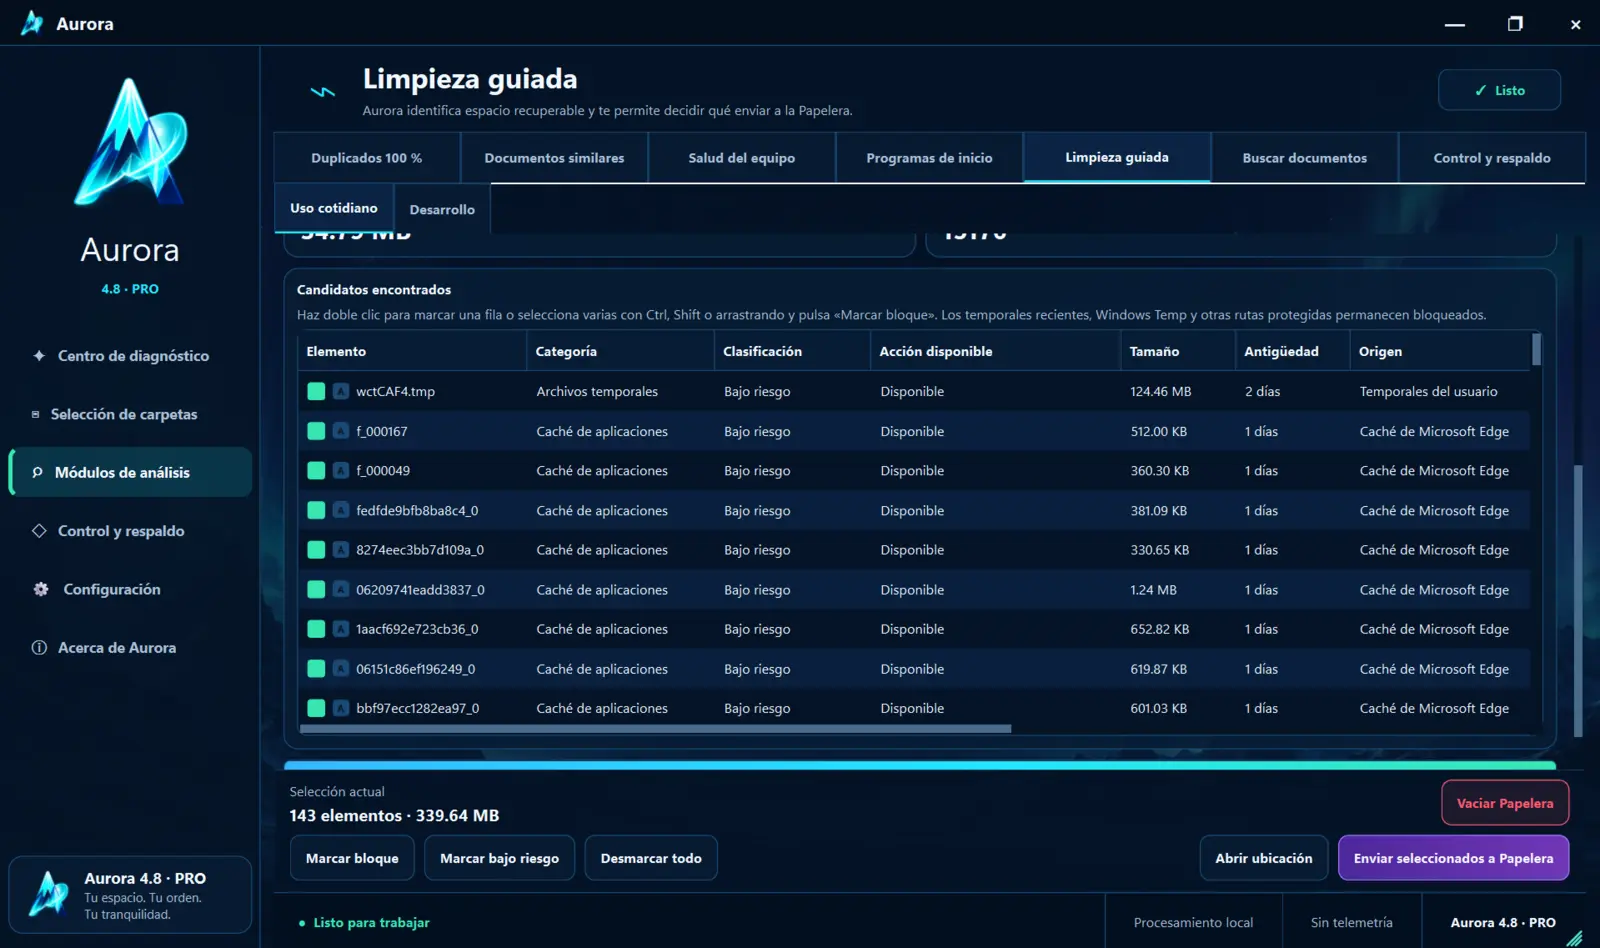This screenshot has height=948, width=1600.
Task: Click the file icon of f_000167
Action: (x=341, y=431)
